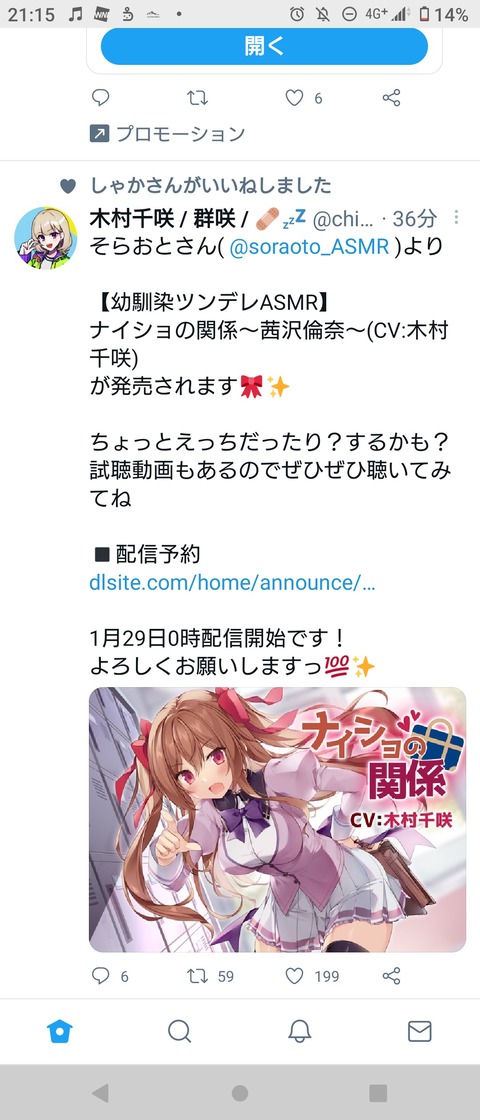
Task: Retweet the tweet with 59 retweets
Action: [x=197, y=975]
